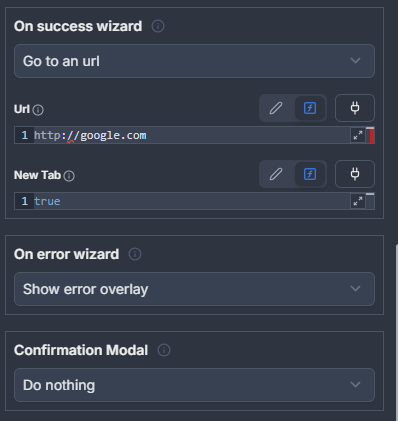
Task: Open the 'Do nothing' dropdown
Action: 194,385
